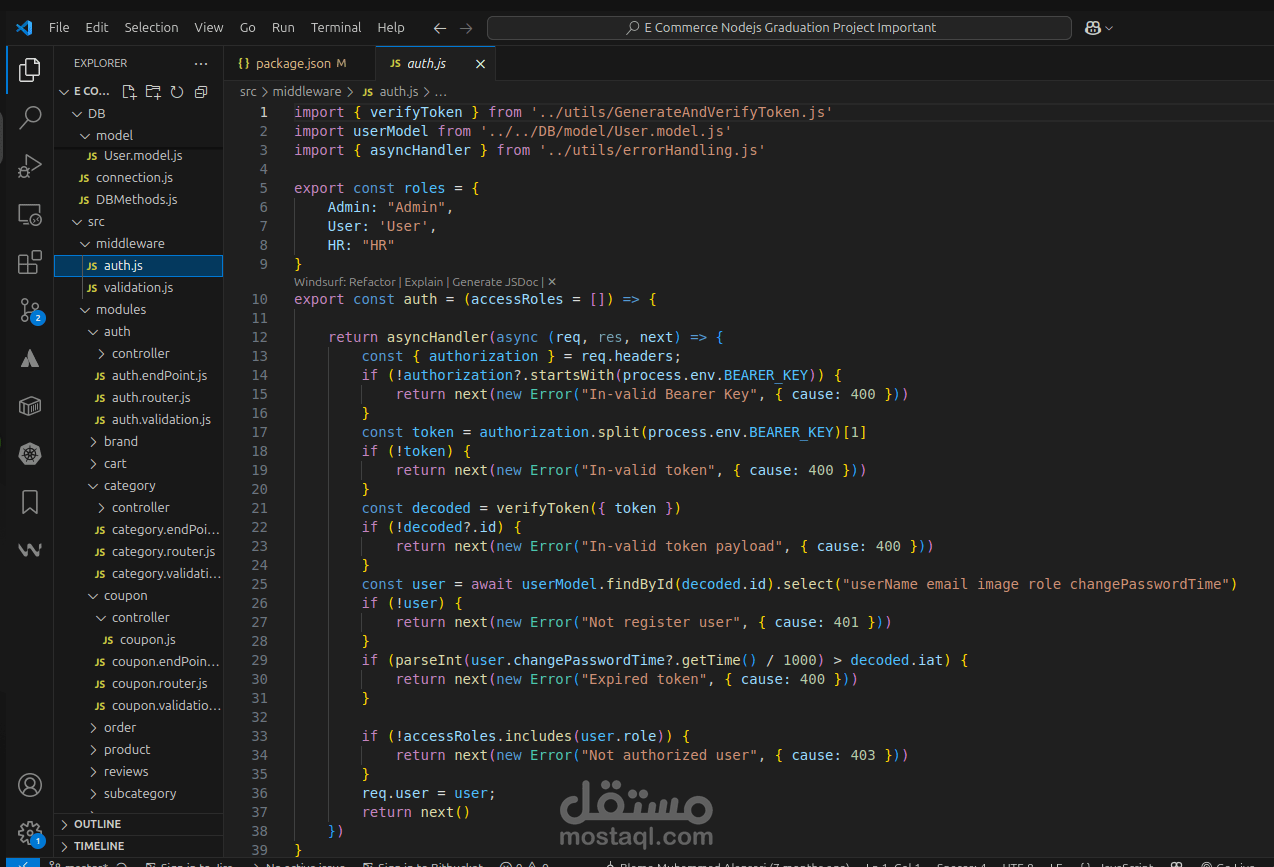This screenshot has height=867, width=1274.
Task: Open the Help menu
Action: [x=391, y=27]
